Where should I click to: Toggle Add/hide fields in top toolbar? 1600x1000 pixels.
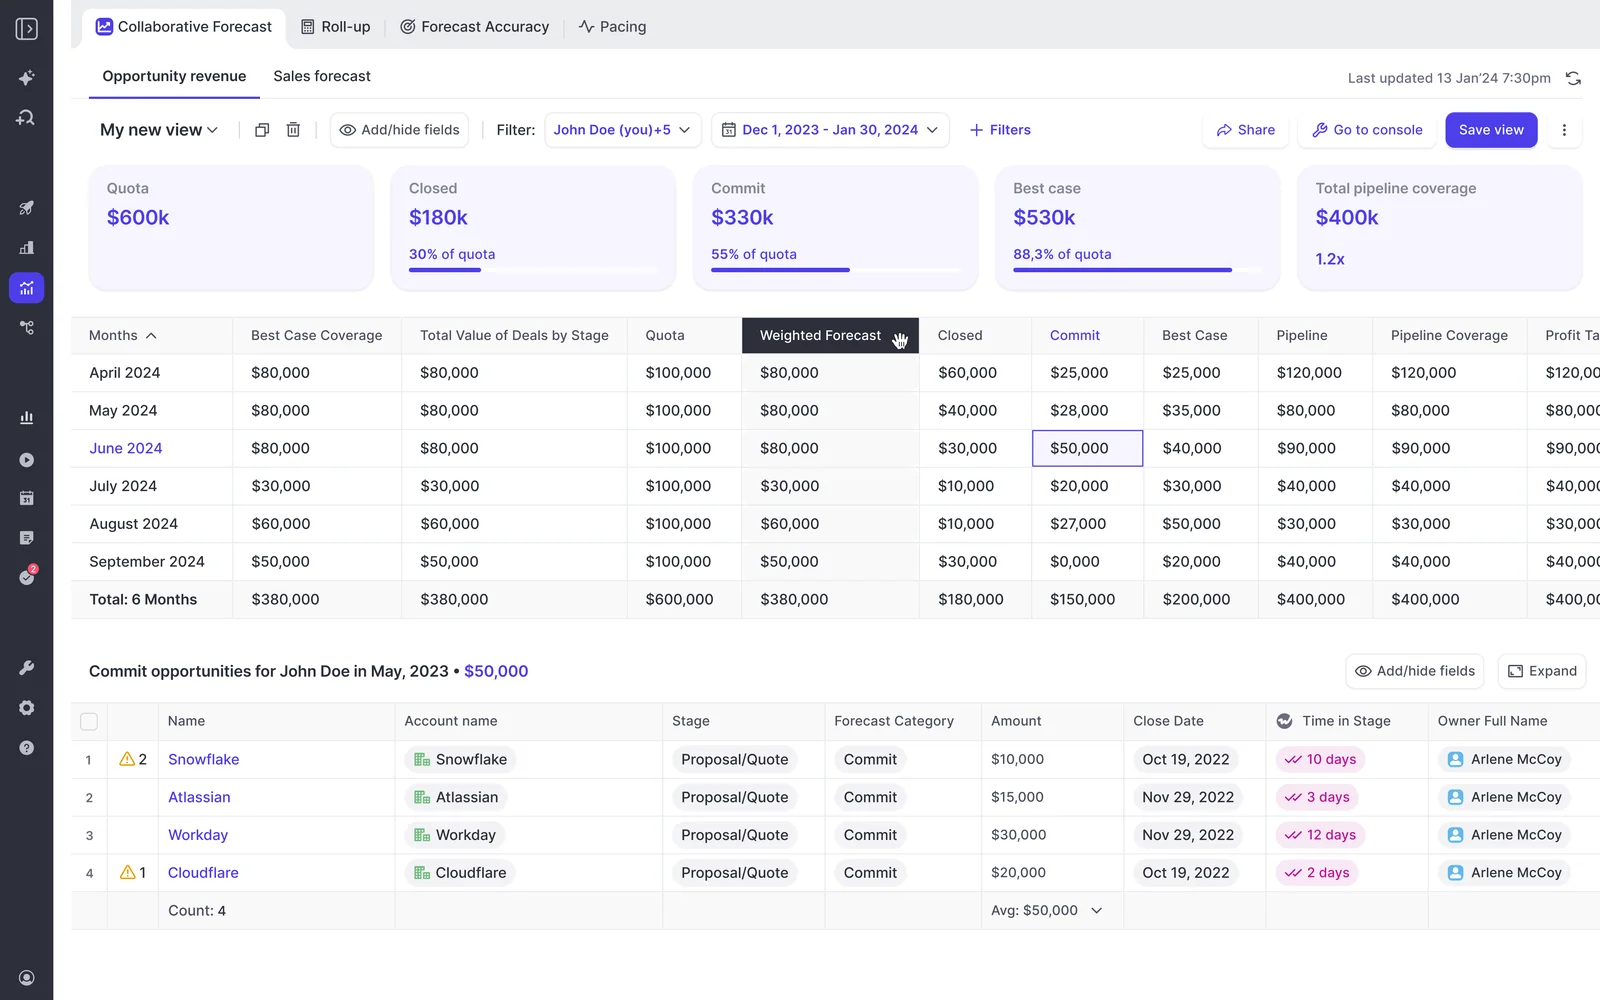click(399, 130)
